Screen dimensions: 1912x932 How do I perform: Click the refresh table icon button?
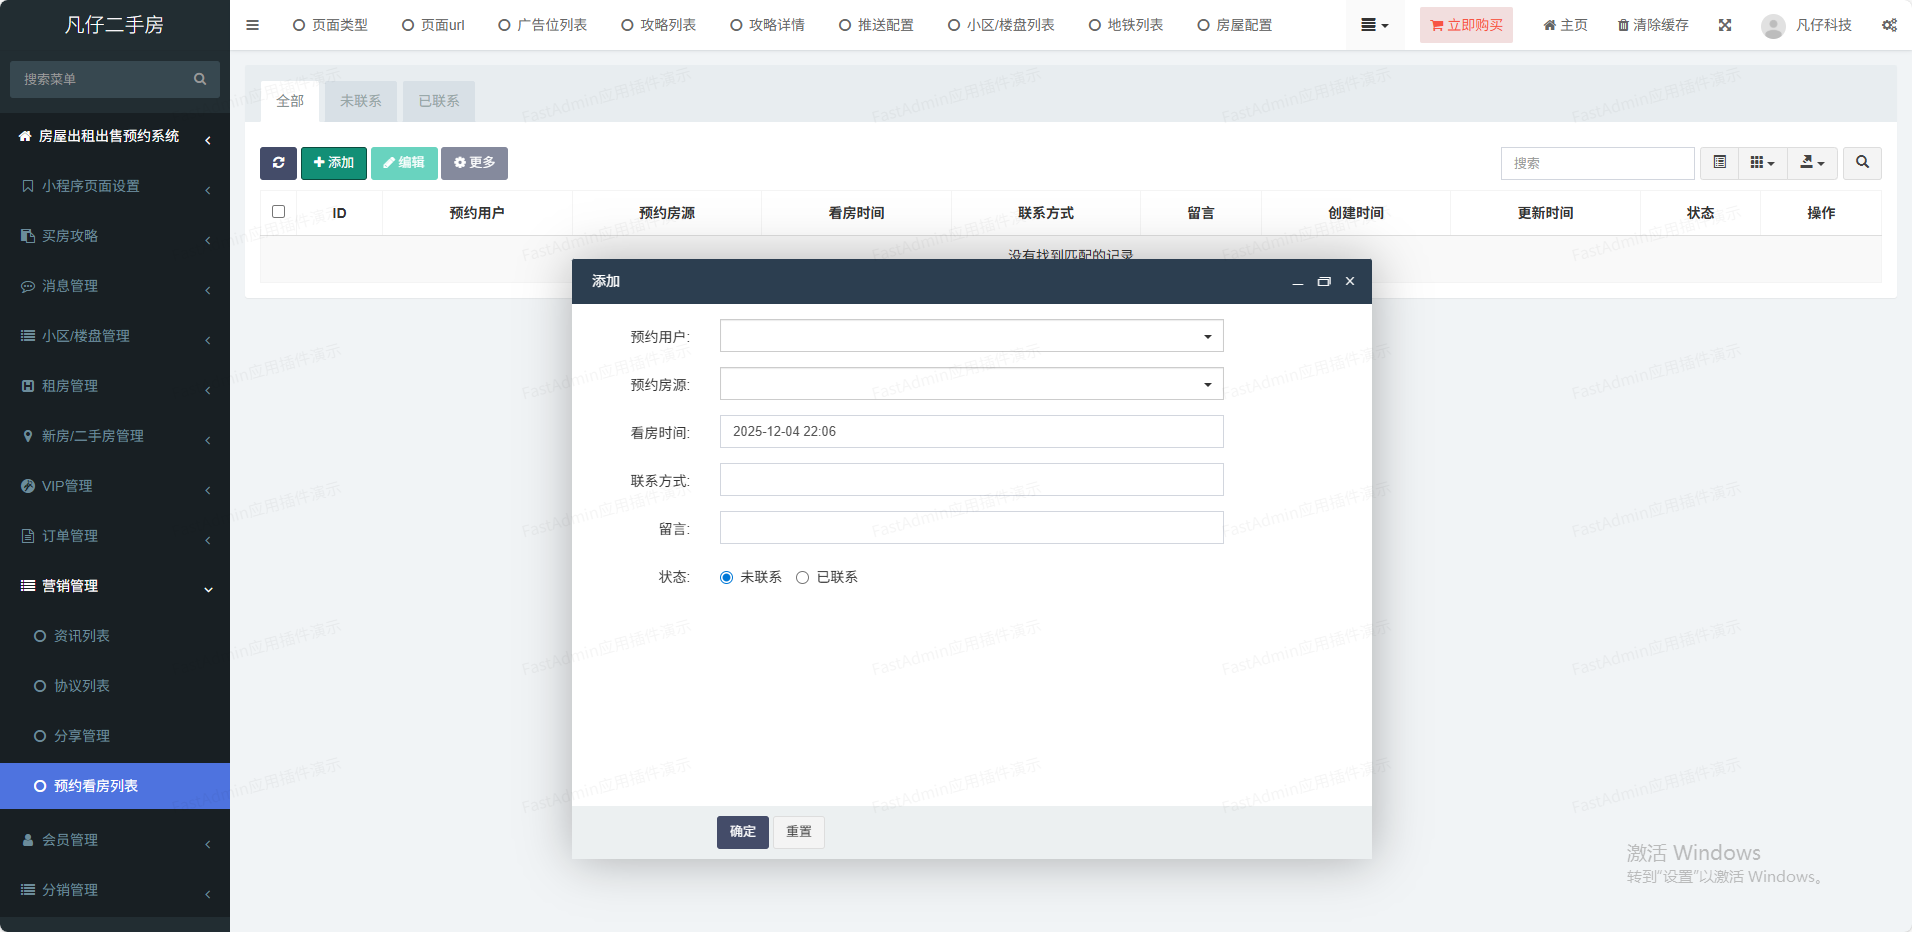(x=278, y=163)
